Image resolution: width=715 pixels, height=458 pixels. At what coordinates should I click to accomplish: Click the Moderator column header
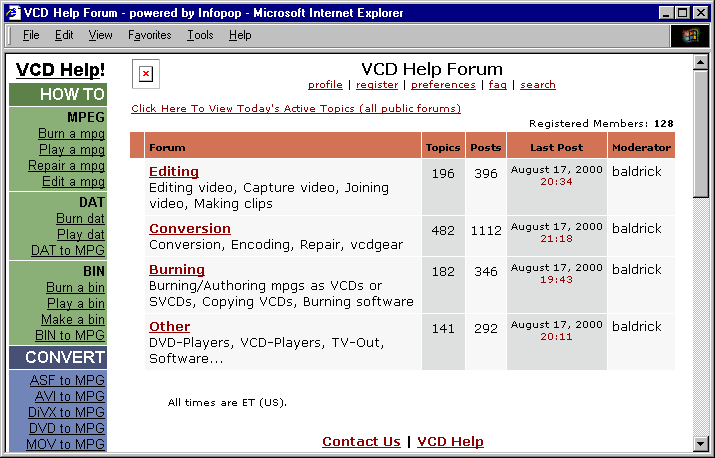pyautogui.click(x=642, y=147)
